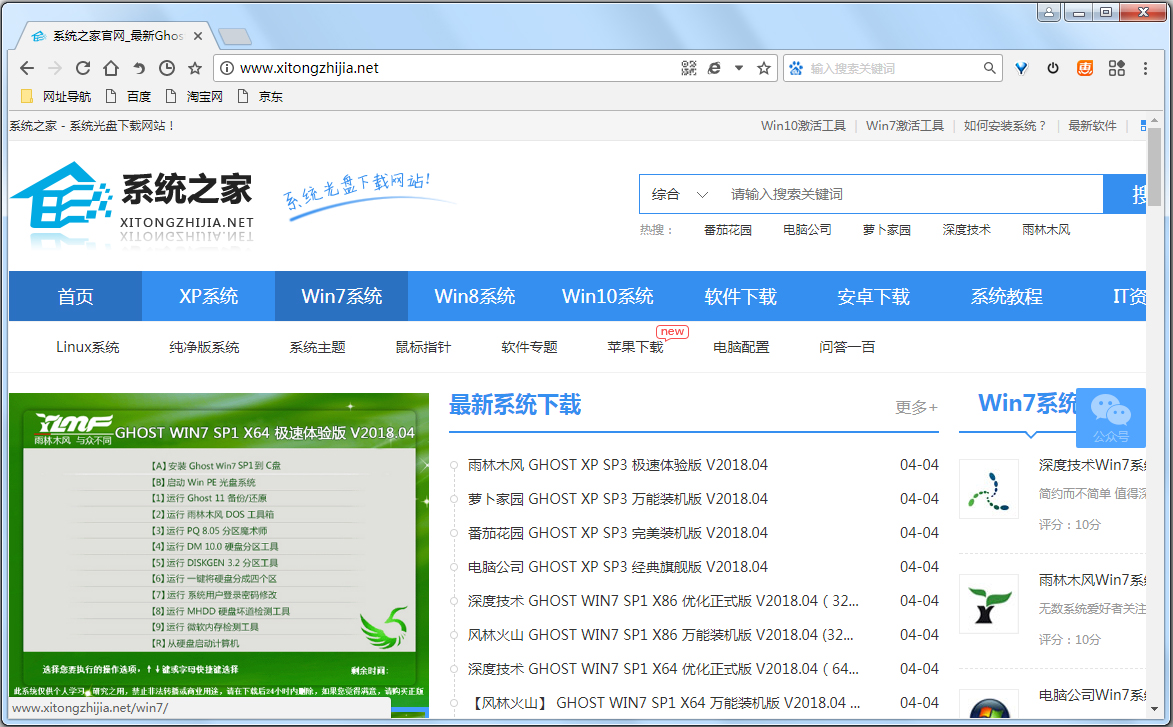The width and height of the screenshot is (1173, 727).
Task: Open the Baidu paw search engine selector
Action: point(796,68)
